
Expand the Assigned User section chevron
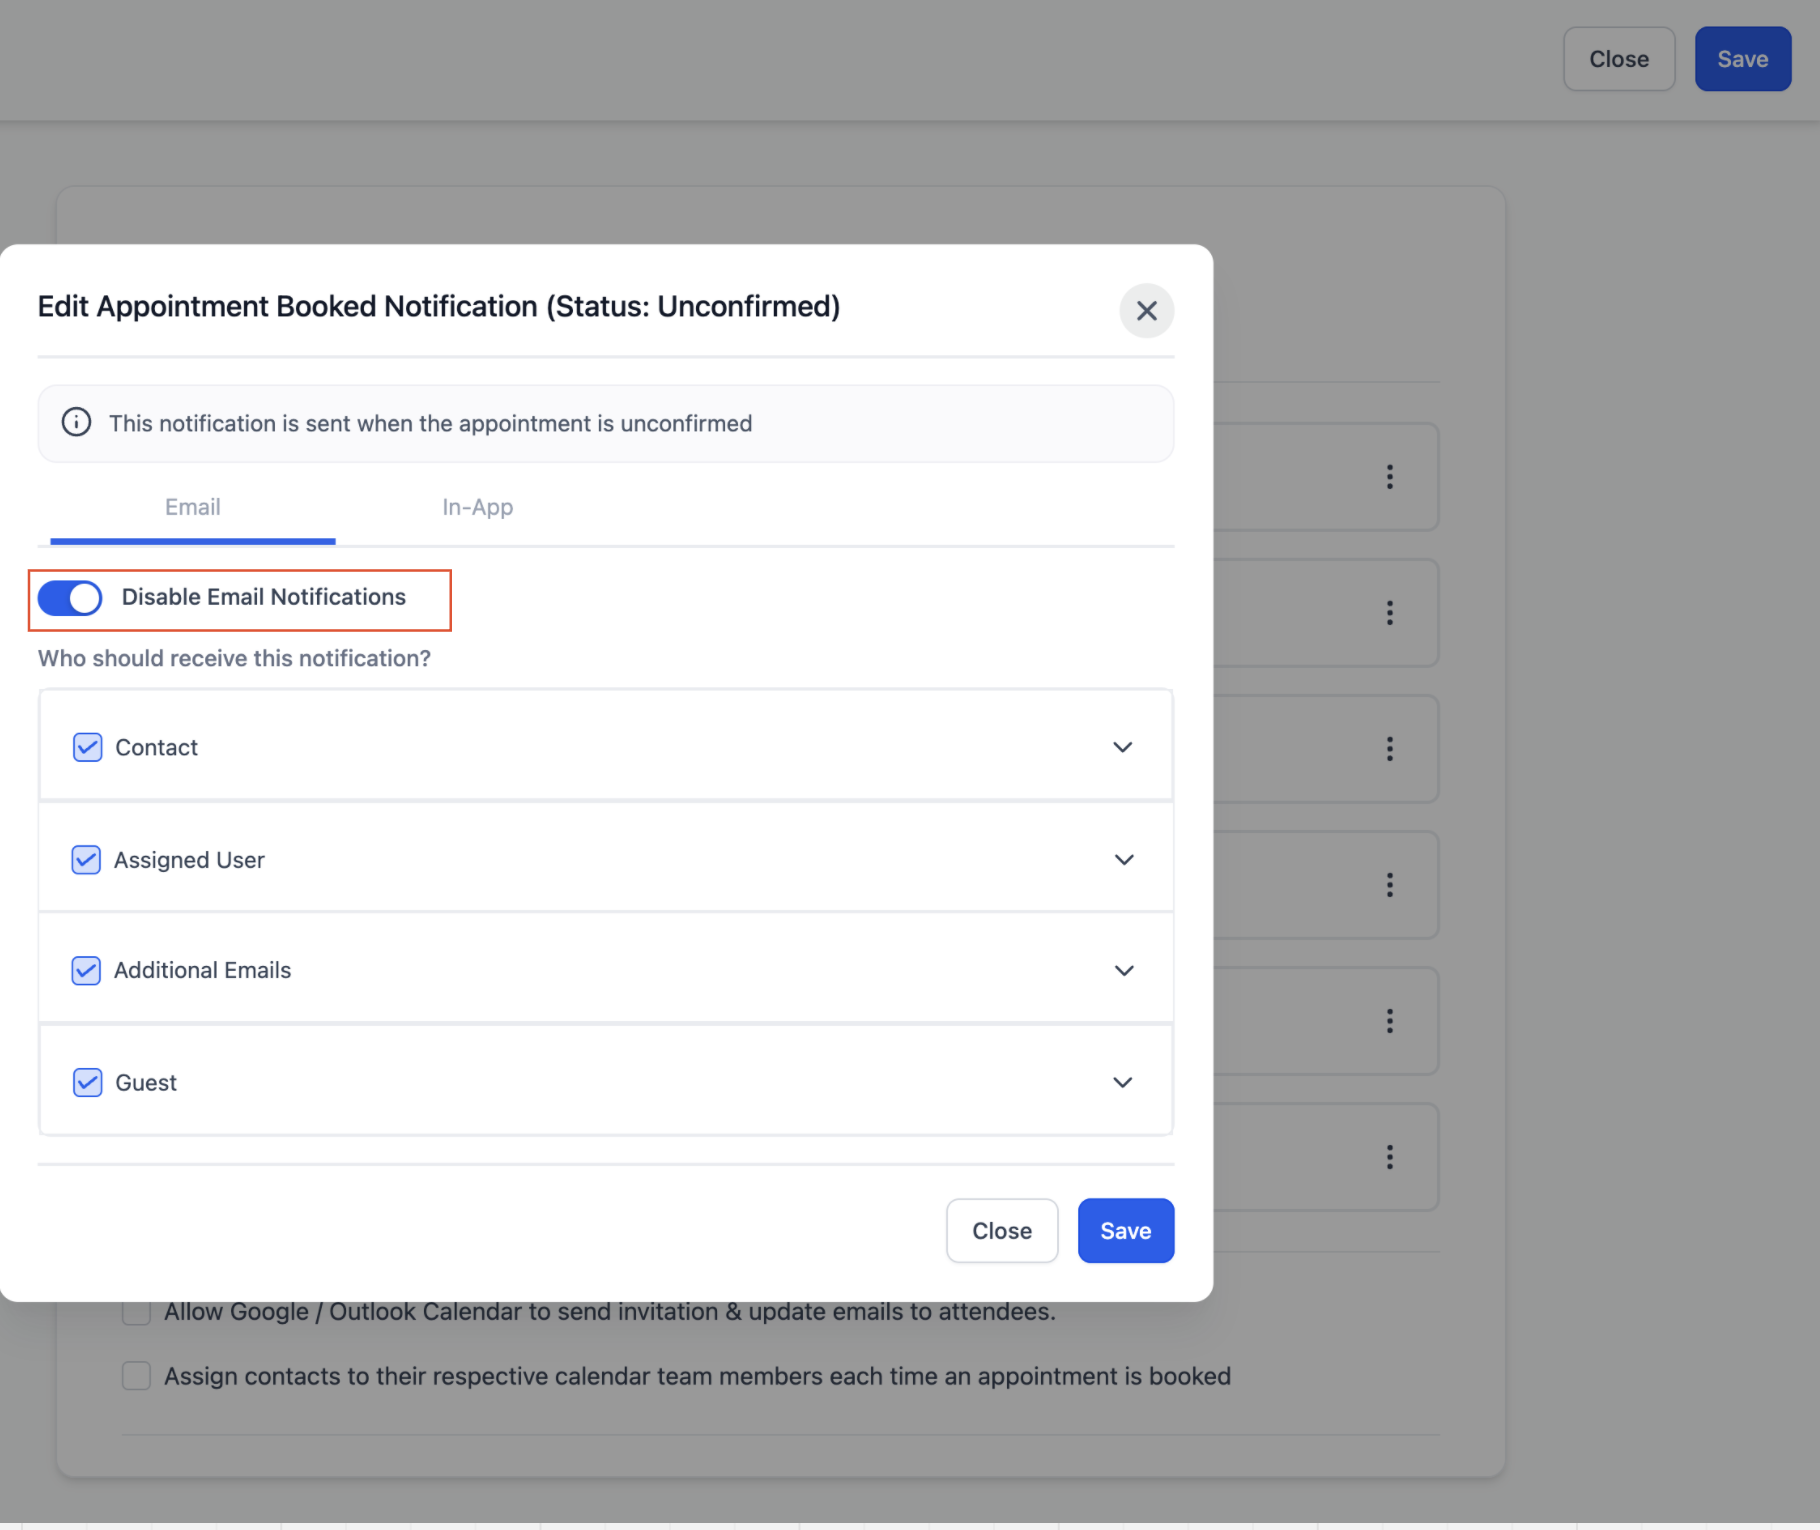[x=1124, y=860]
